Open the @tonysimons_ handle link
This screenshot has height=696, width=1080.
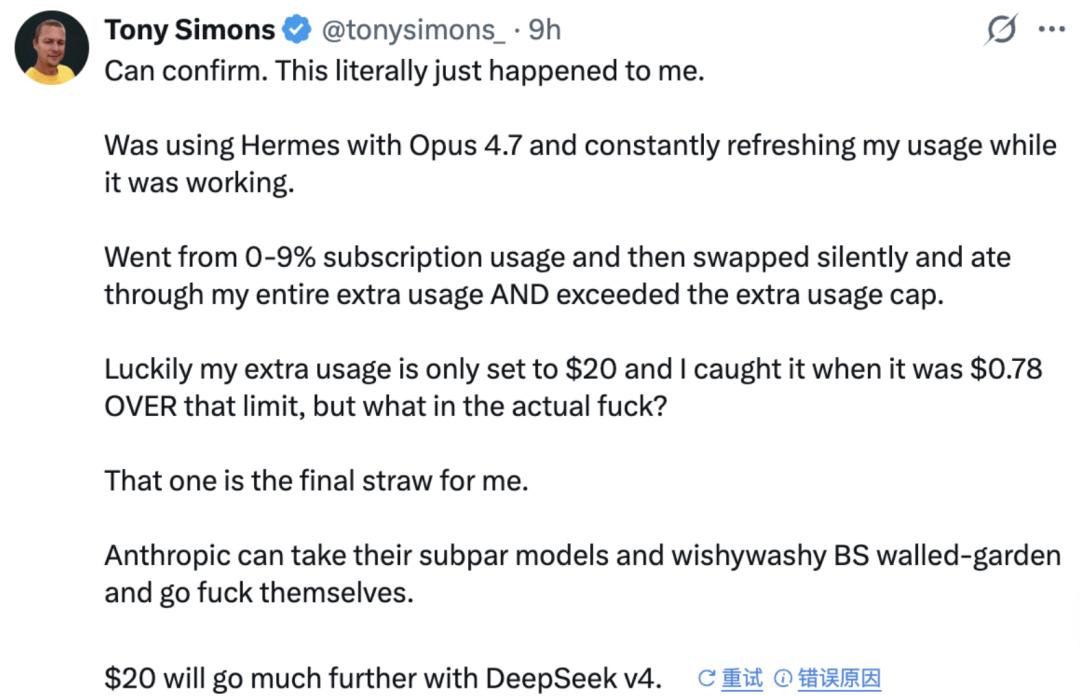click(x=412, y=31)
